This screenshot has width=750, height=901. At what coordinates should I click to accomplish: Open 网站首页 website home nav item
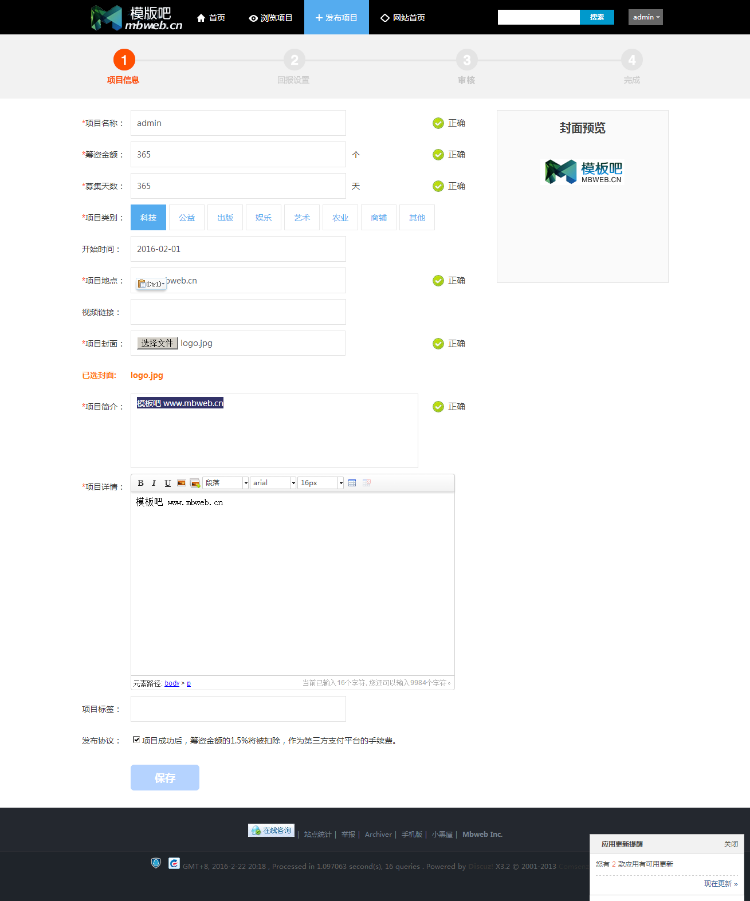[403, 18]
